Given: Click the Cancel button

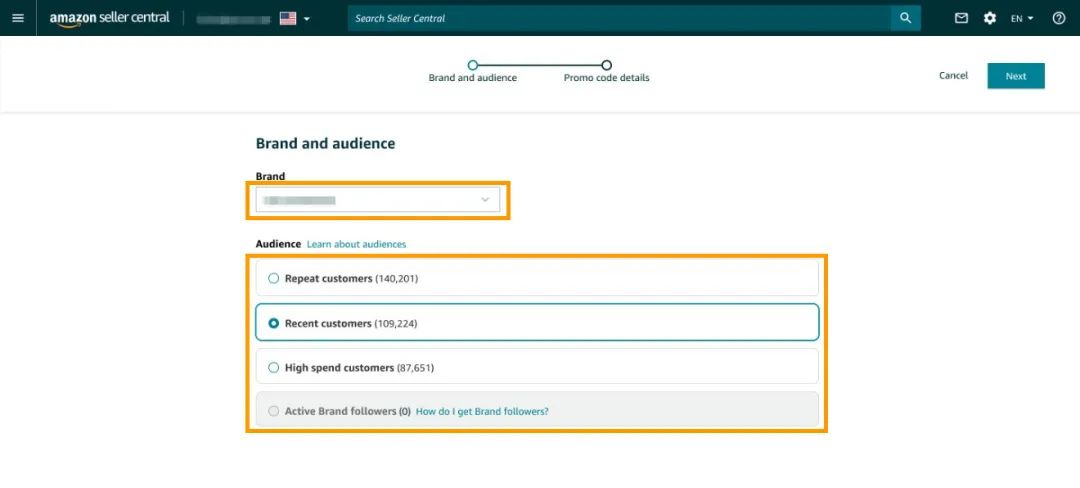Looking at the screenshot, I should (953, 76).
